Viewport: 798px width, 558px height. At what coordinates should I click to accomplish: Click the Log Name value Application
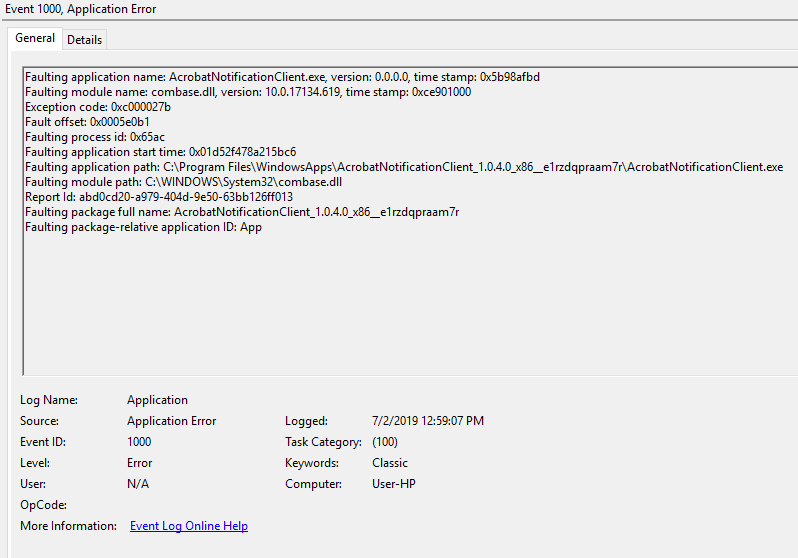(x=157, y=400)
